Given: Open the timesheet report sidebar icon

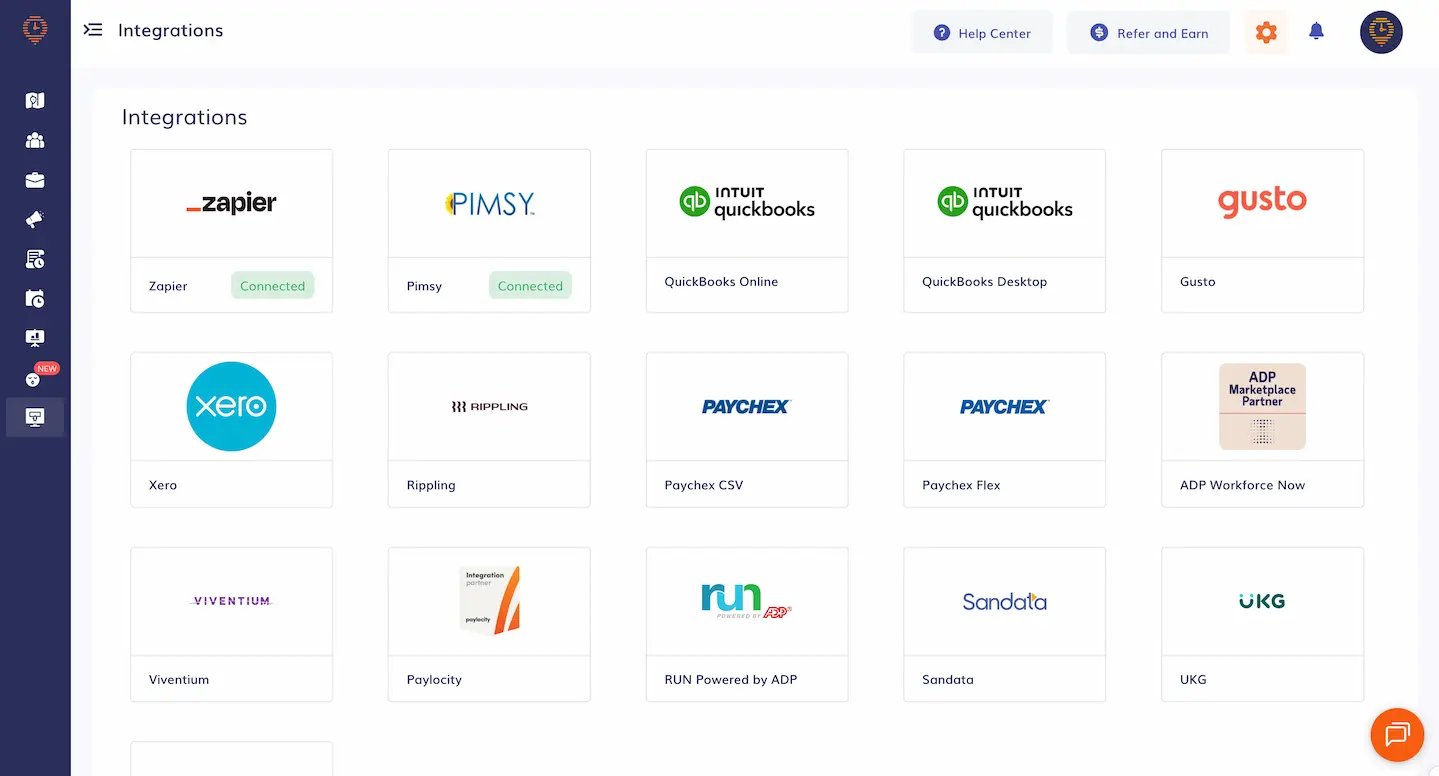Looking at the screenshot, I should coord(35,260).
